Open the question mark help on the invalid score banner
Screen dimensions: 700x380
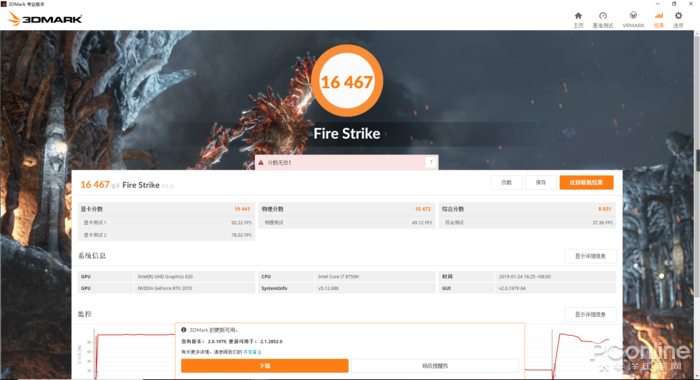click(431, 162)
